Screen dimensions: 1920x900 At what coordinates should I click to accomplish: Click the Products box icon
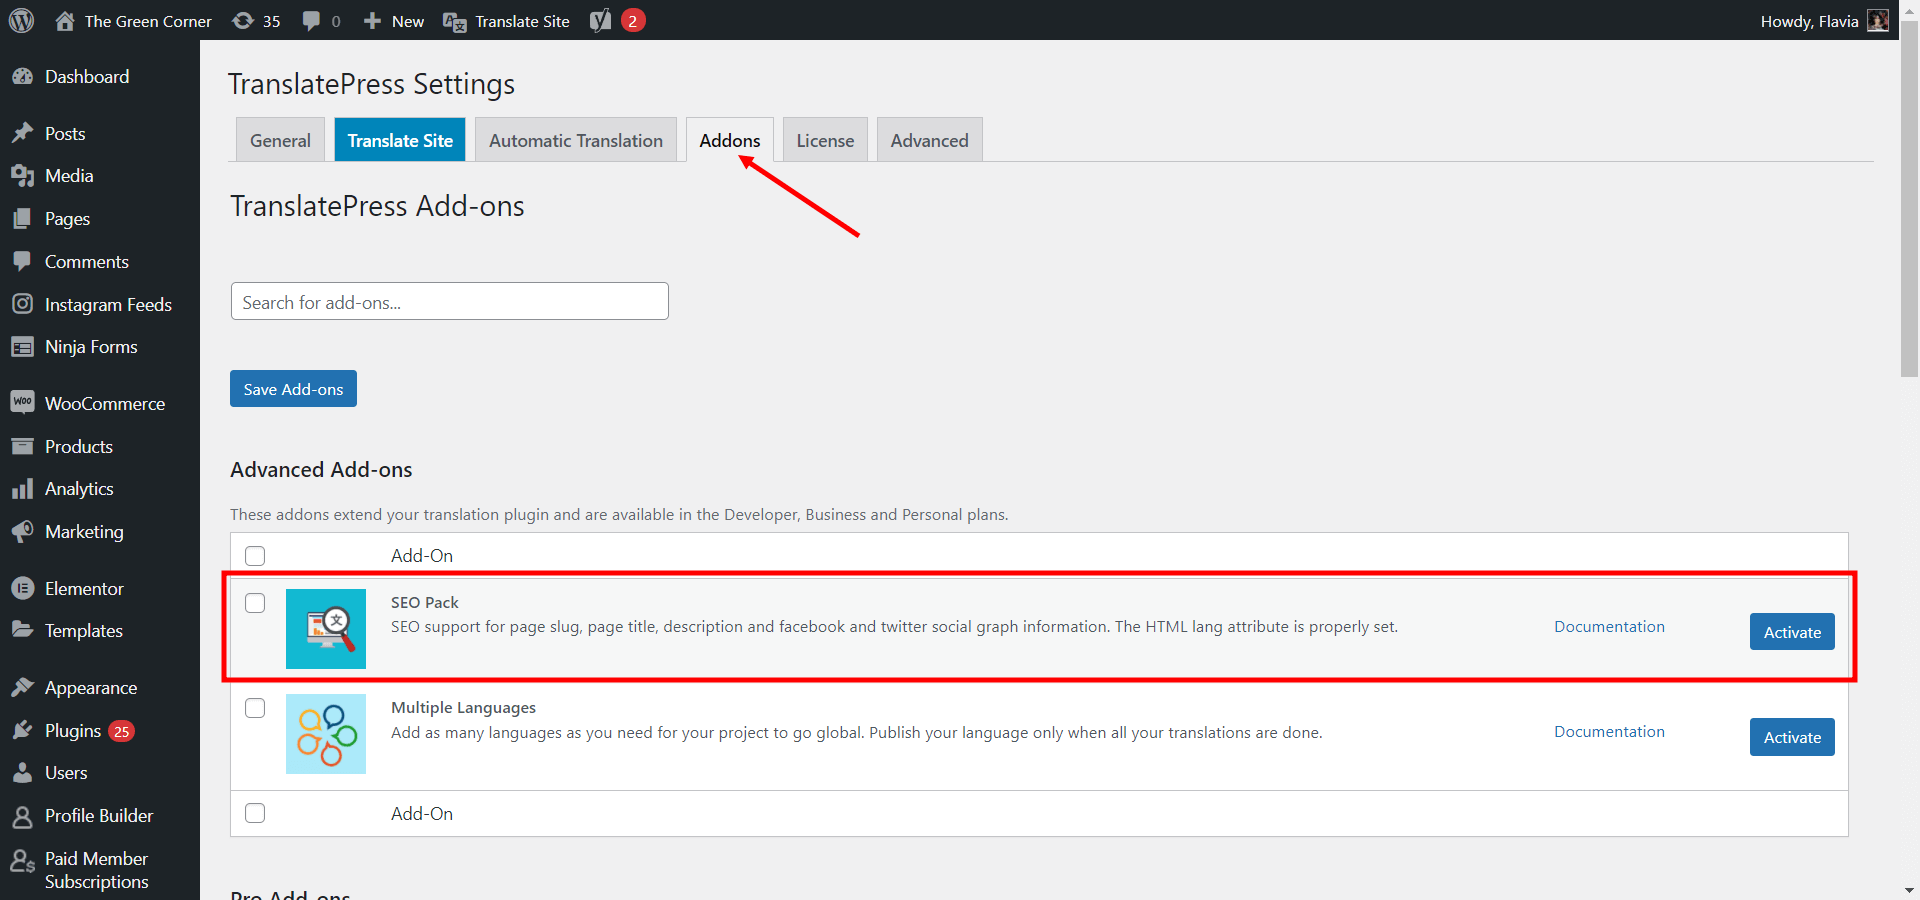click(23, 446)
